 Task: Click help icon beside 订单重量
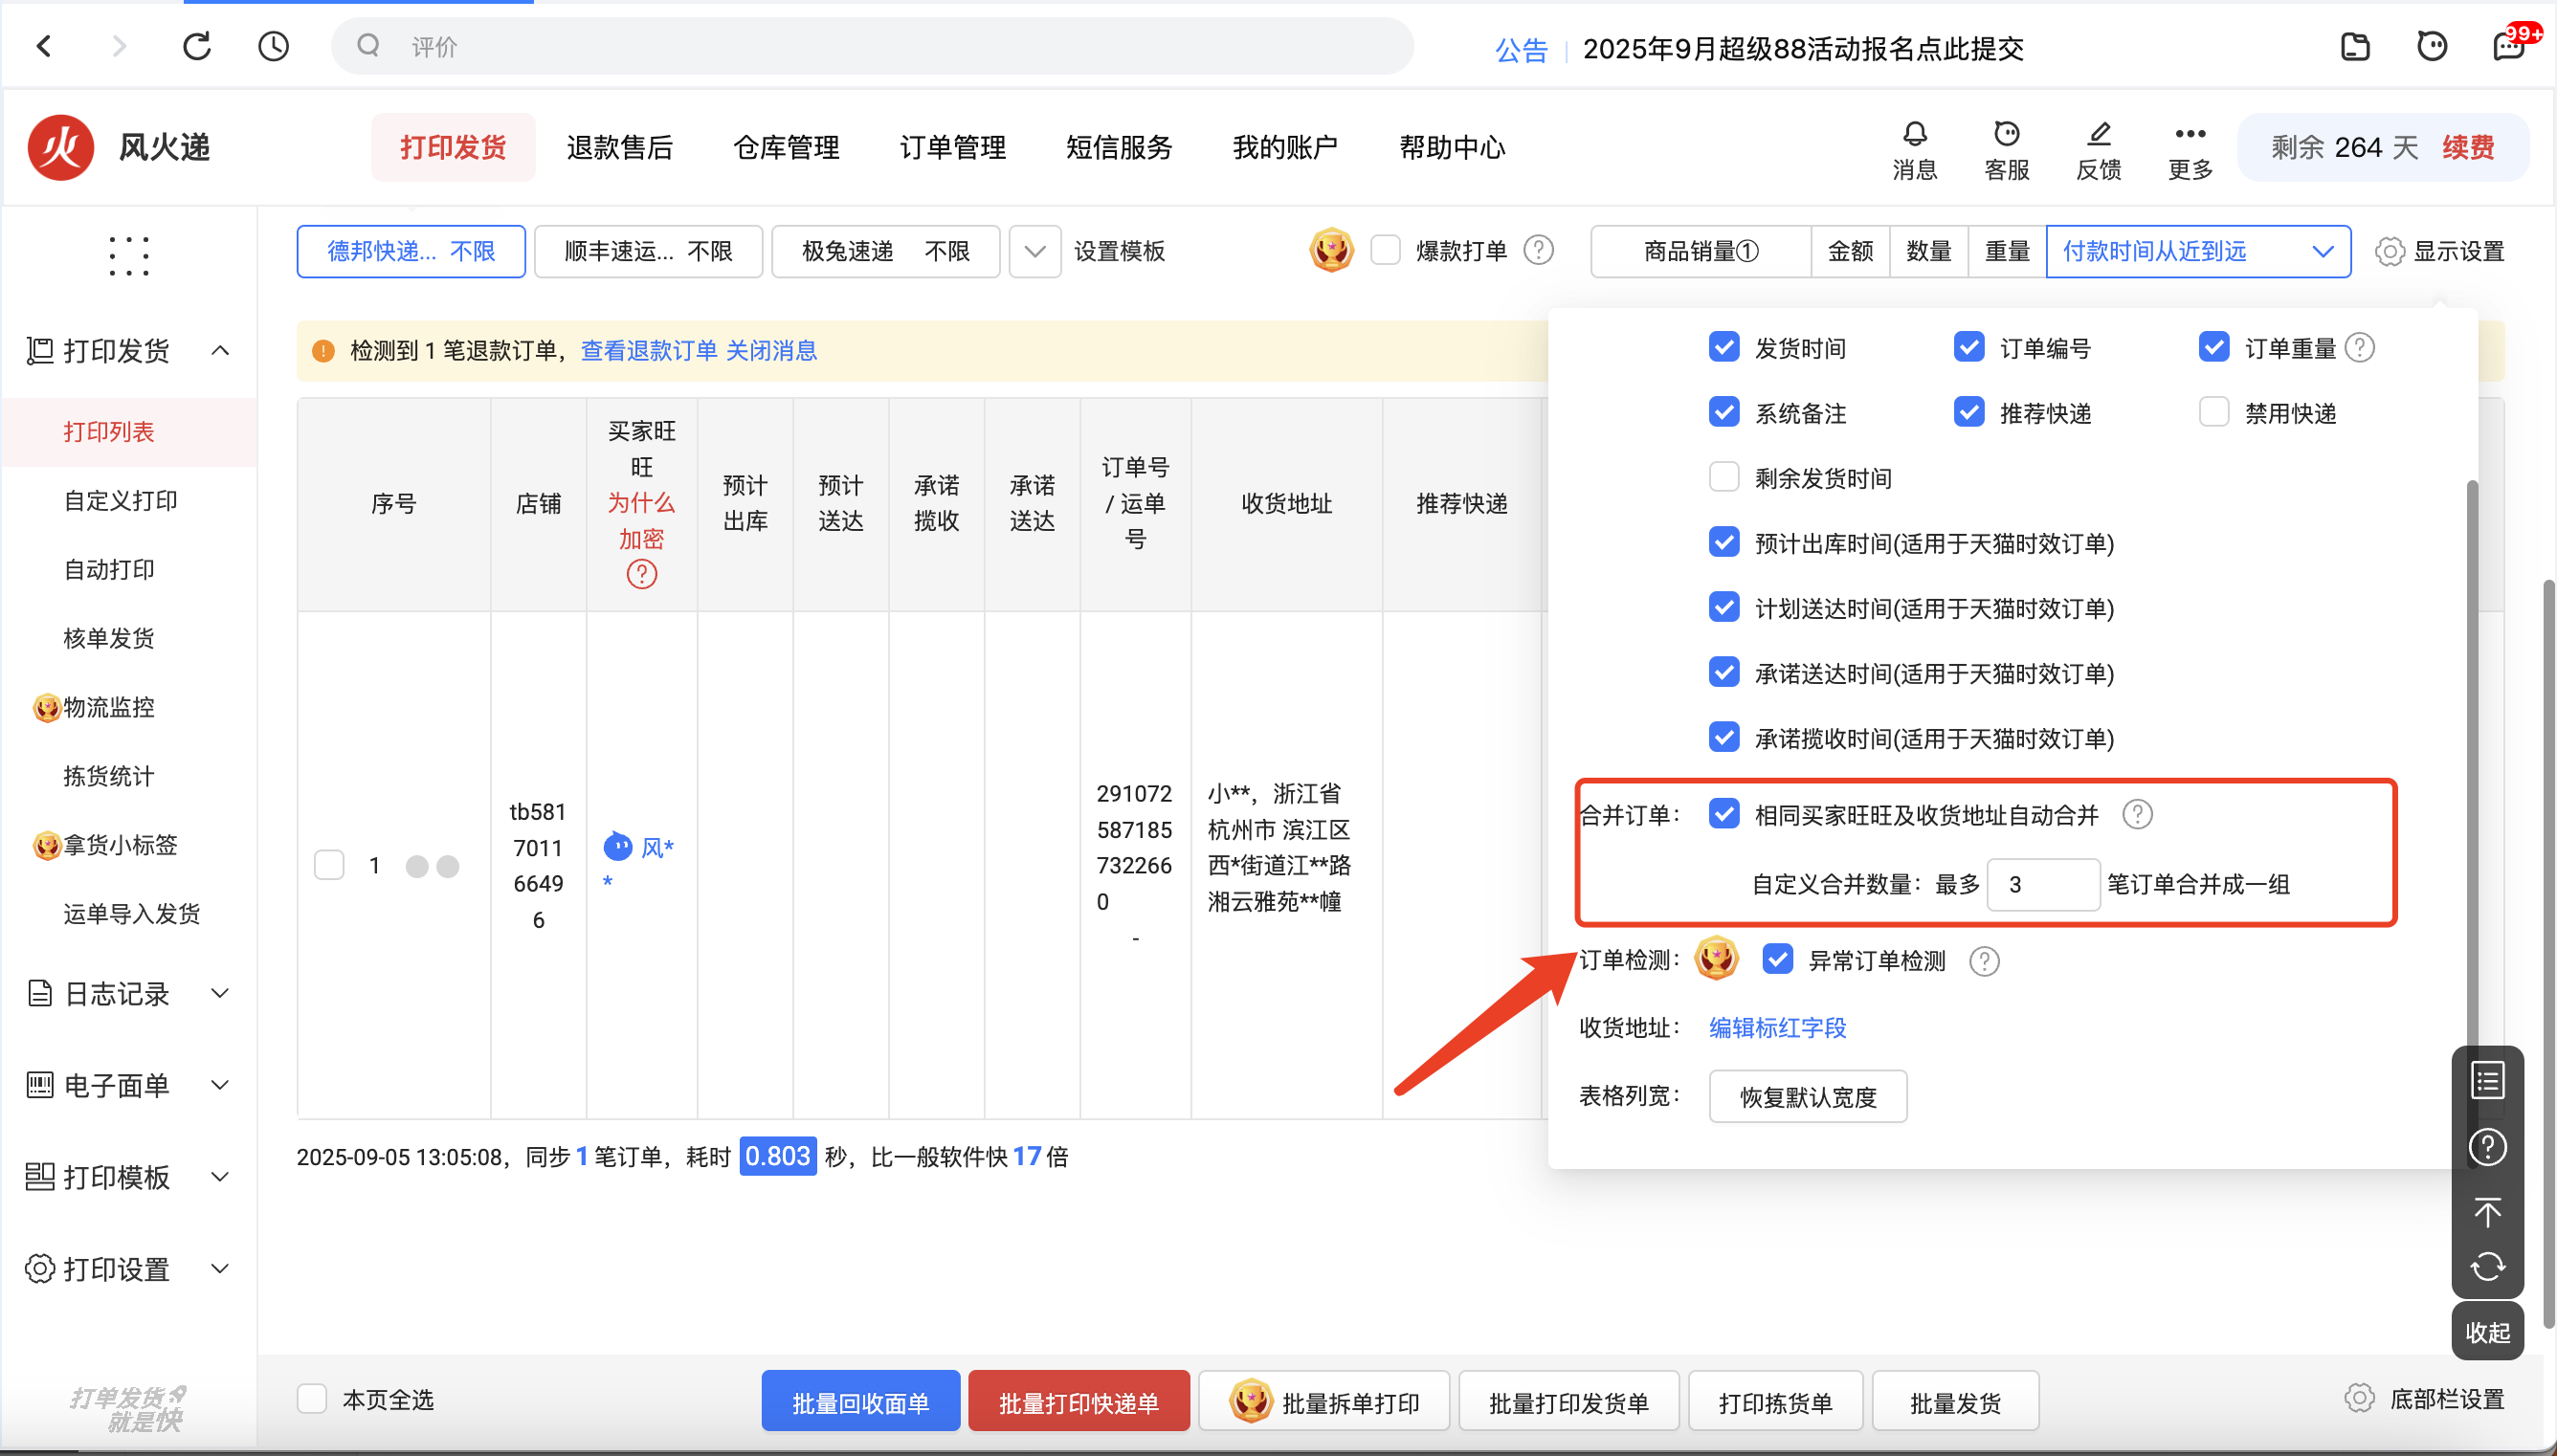(x=2360, y=348)
